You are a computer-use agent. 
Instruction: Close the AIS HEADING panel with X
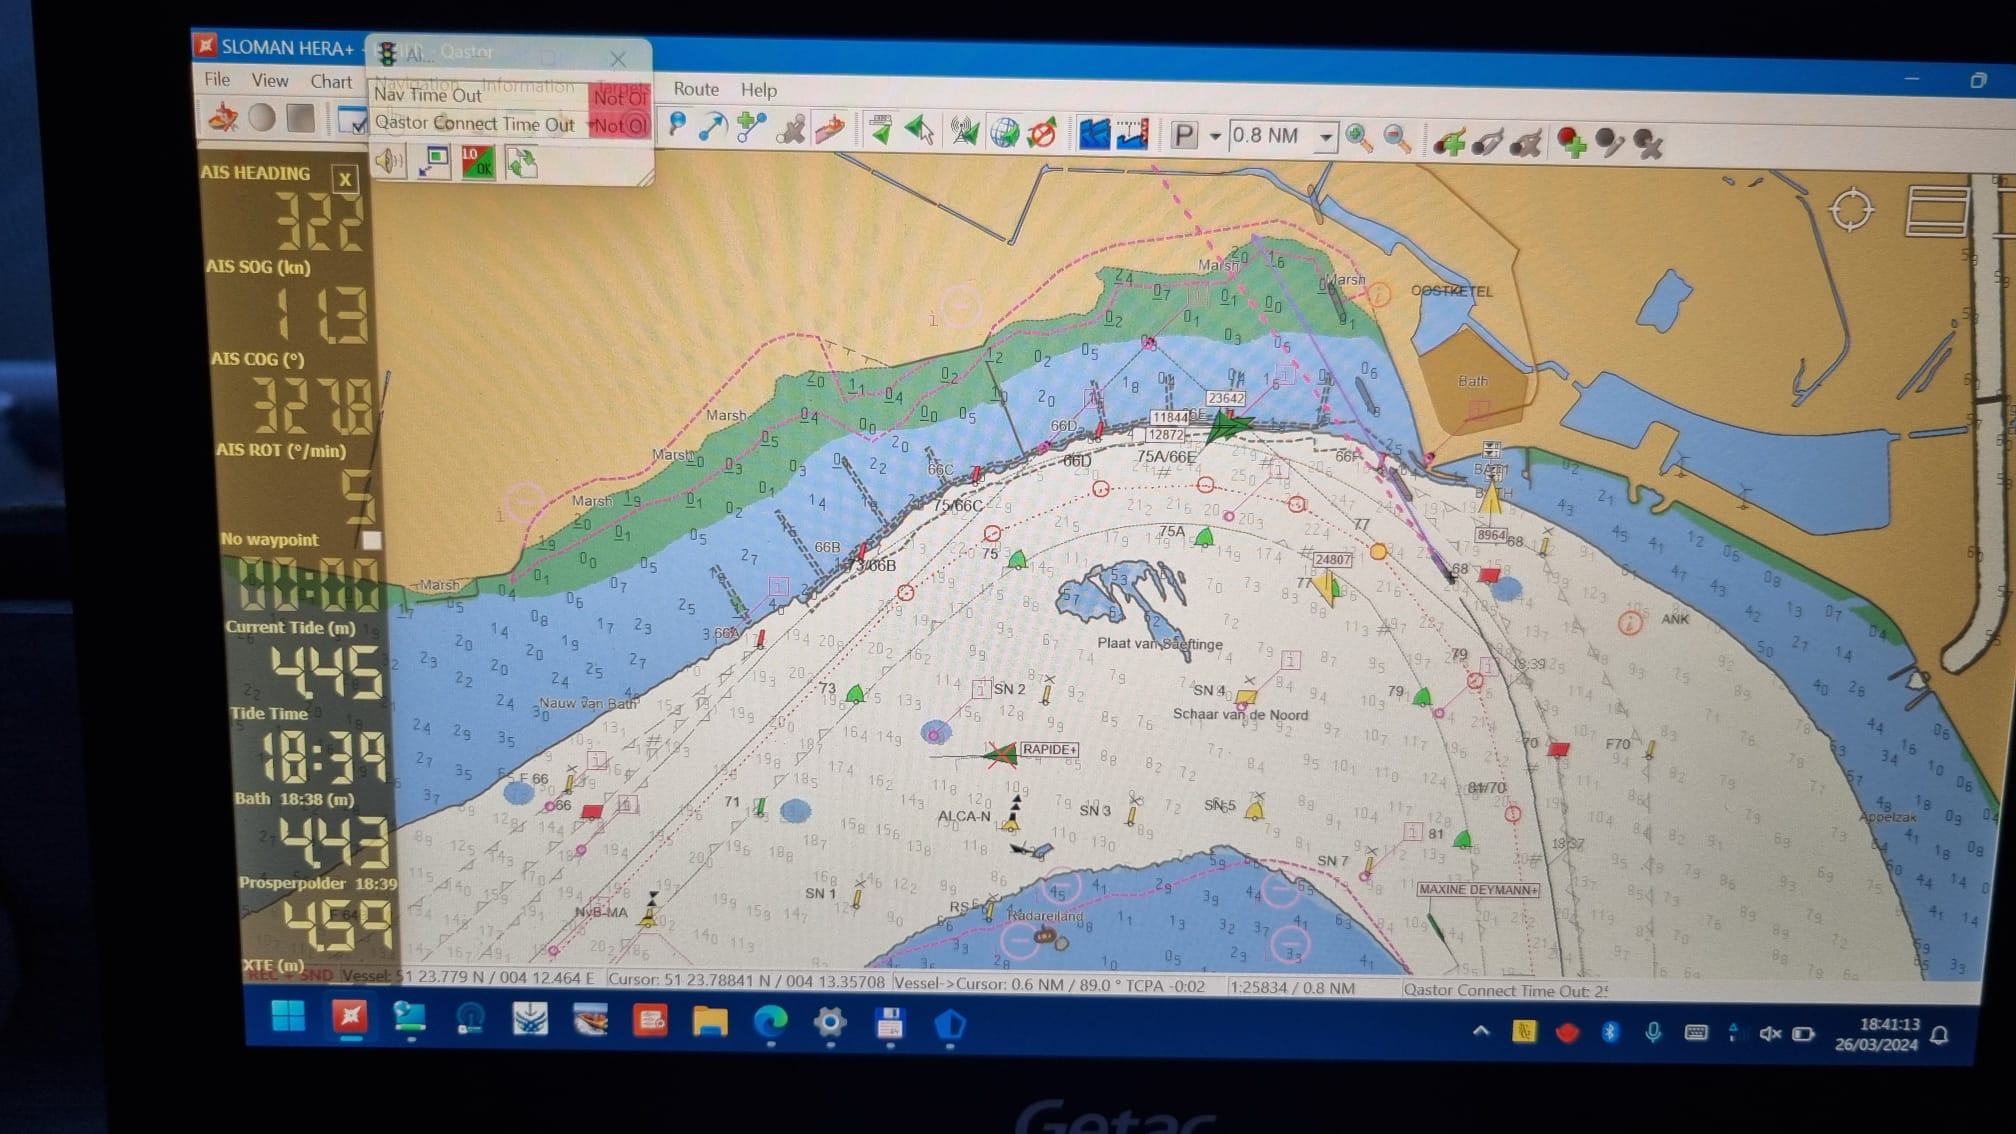click(x=345, y=179)
